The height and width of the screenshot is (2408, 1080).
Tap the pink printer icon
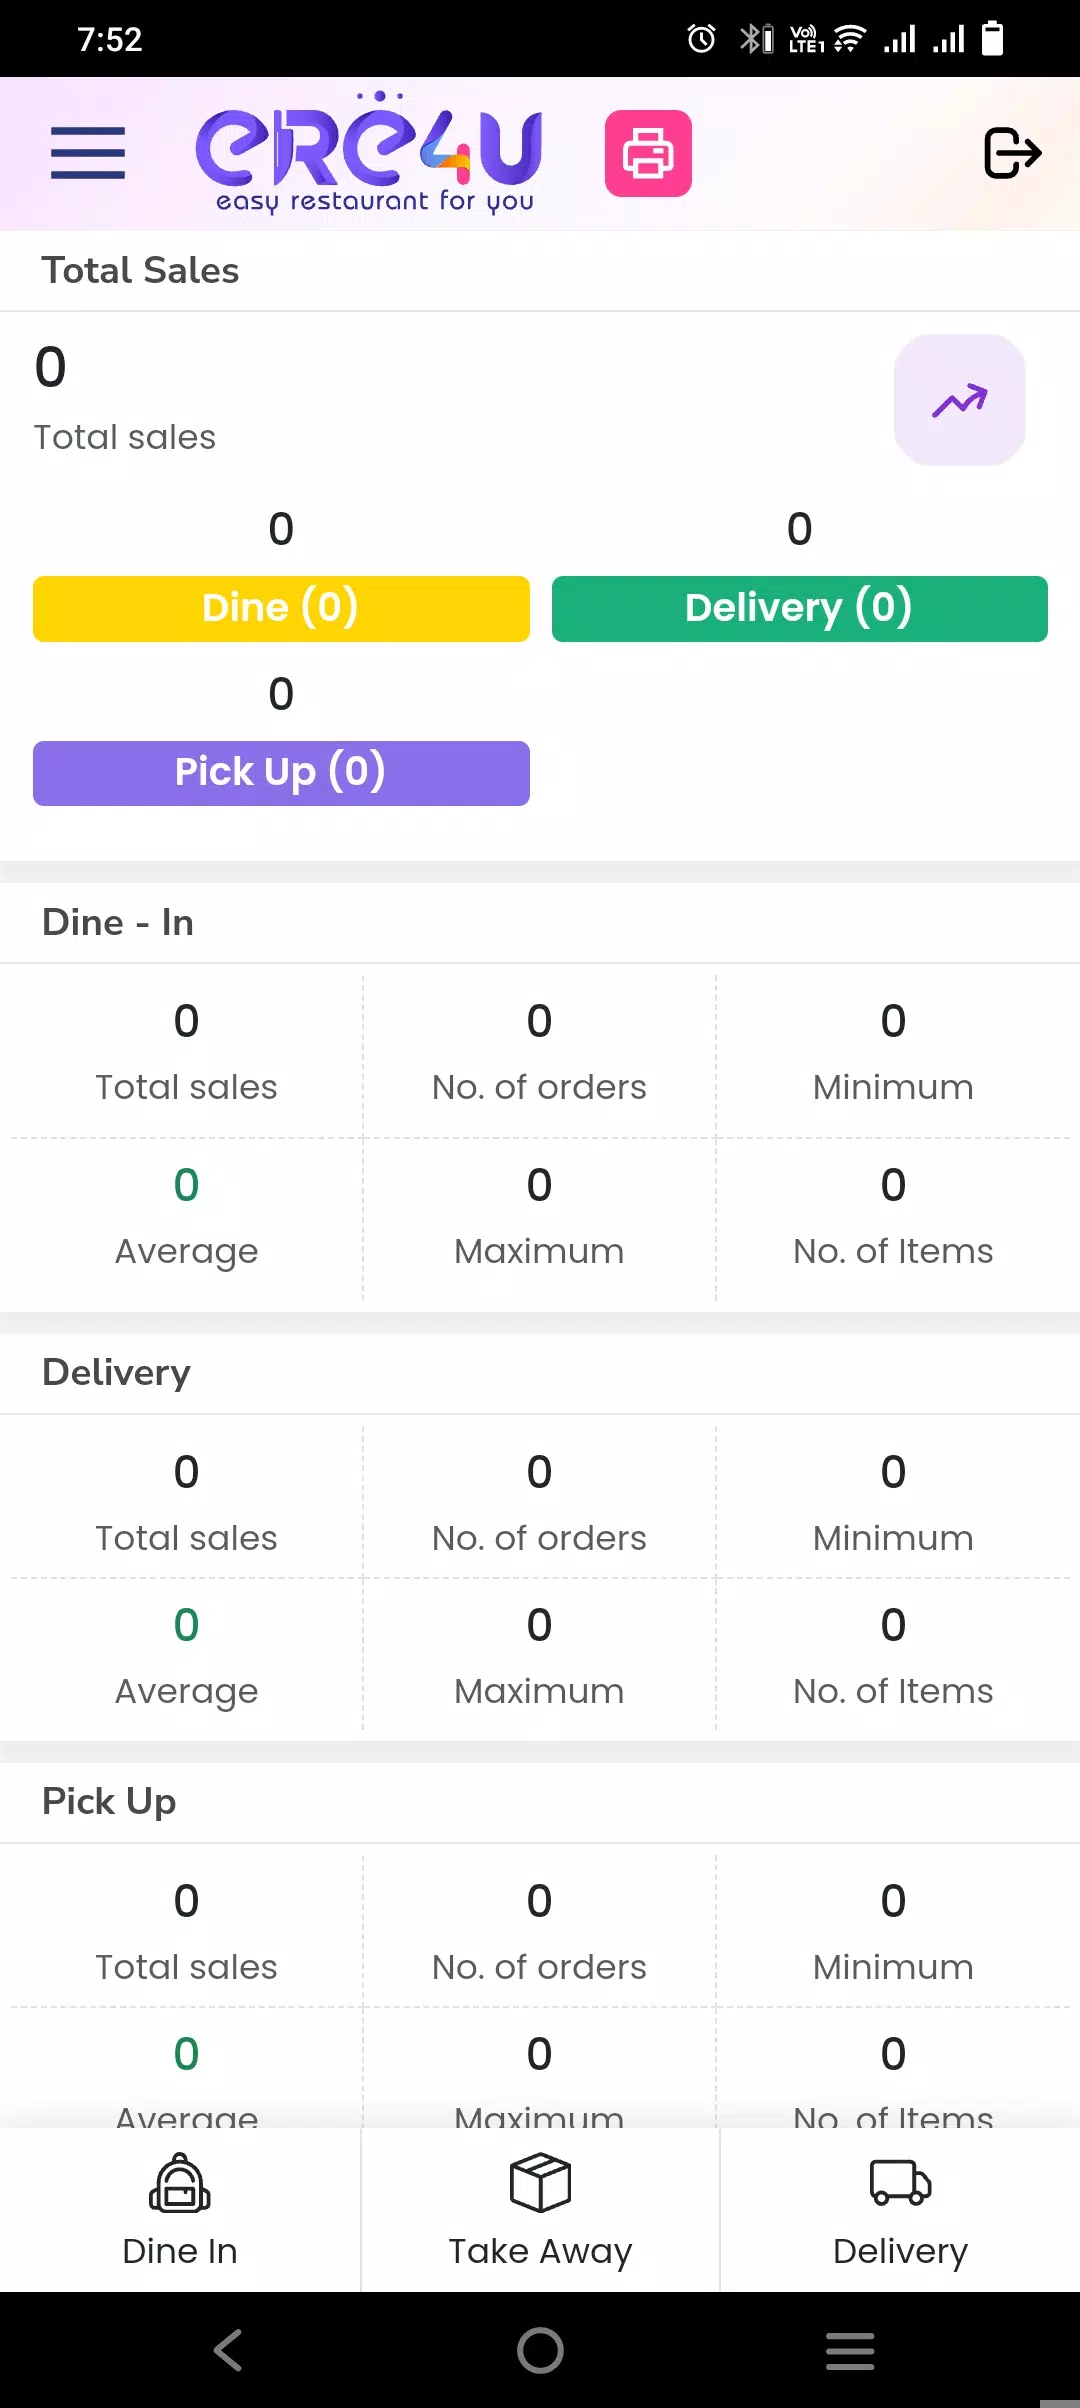click(648, 153)
